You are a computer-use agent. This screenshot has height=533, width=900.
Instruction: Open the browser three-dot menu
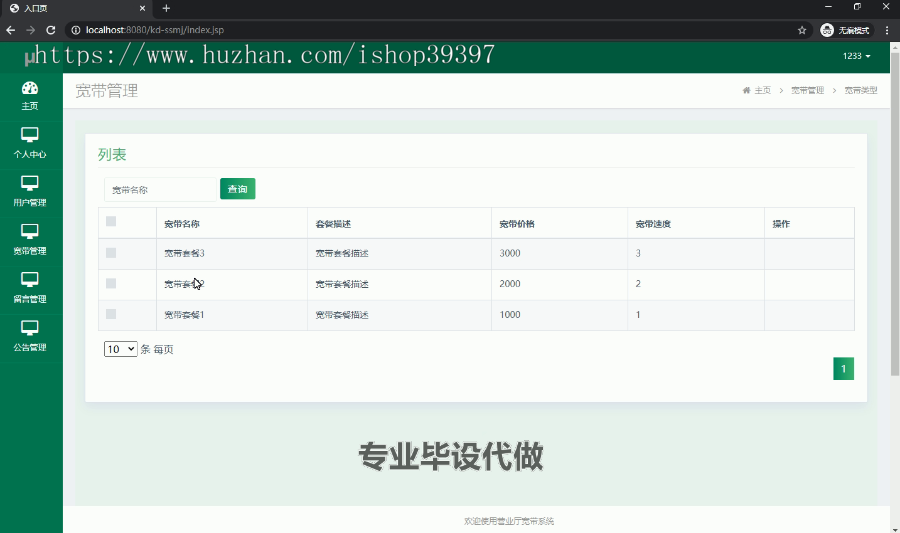point(887,30)
